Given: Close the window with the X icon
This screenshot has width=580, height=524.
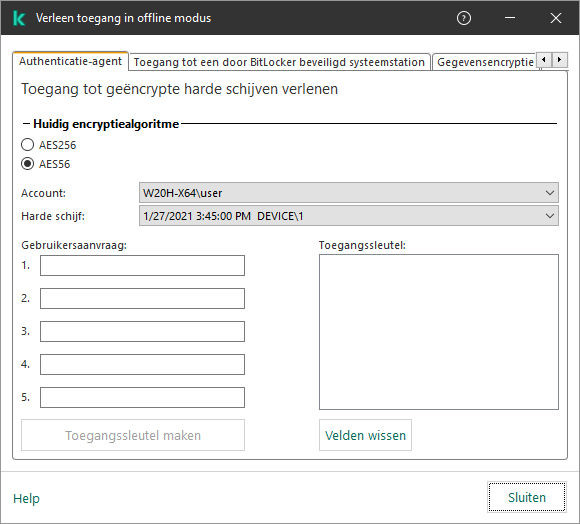Looking at the screenshot, I should 556,18.
